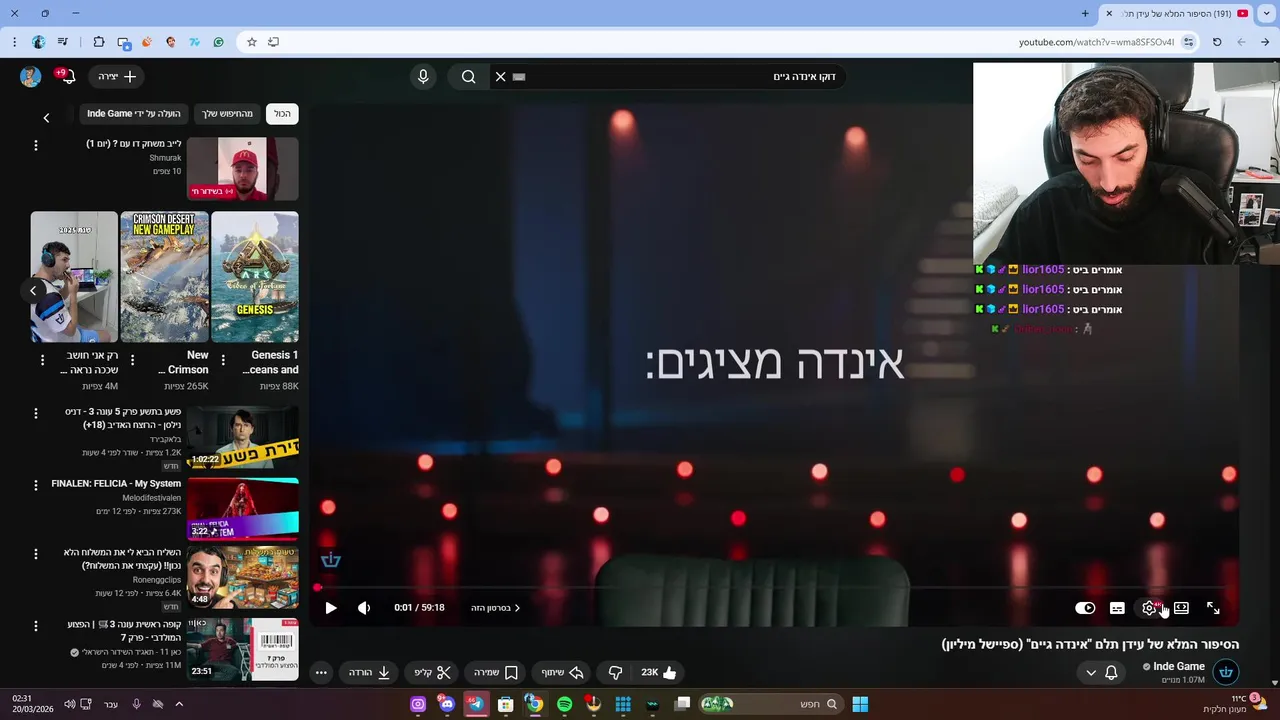Open options for the Shmurak live video
Screen dimensions: 1280x720
pyautogui.click(x=36, y=145)
